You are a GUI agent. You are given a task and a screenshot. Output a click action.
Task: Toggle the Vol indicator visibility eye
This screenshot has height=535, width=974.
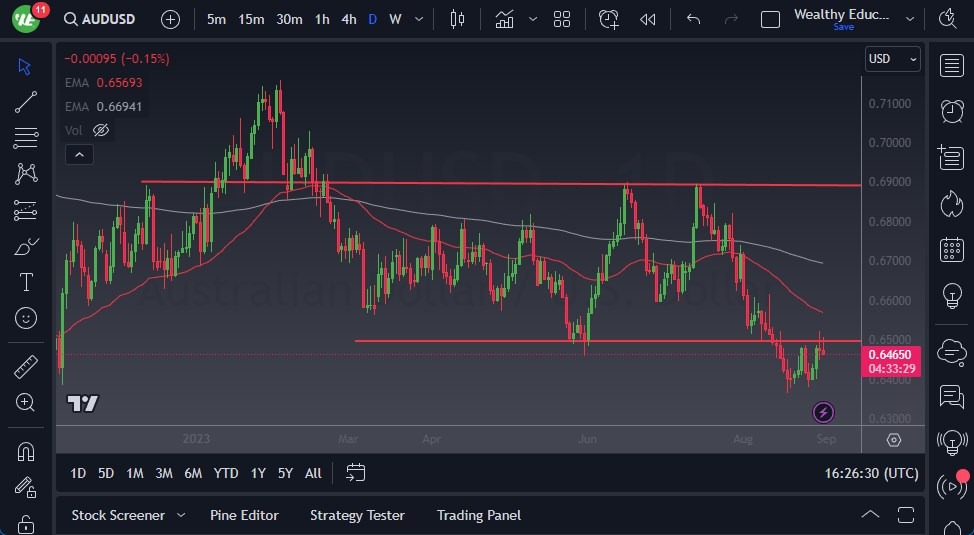point(100,130)
